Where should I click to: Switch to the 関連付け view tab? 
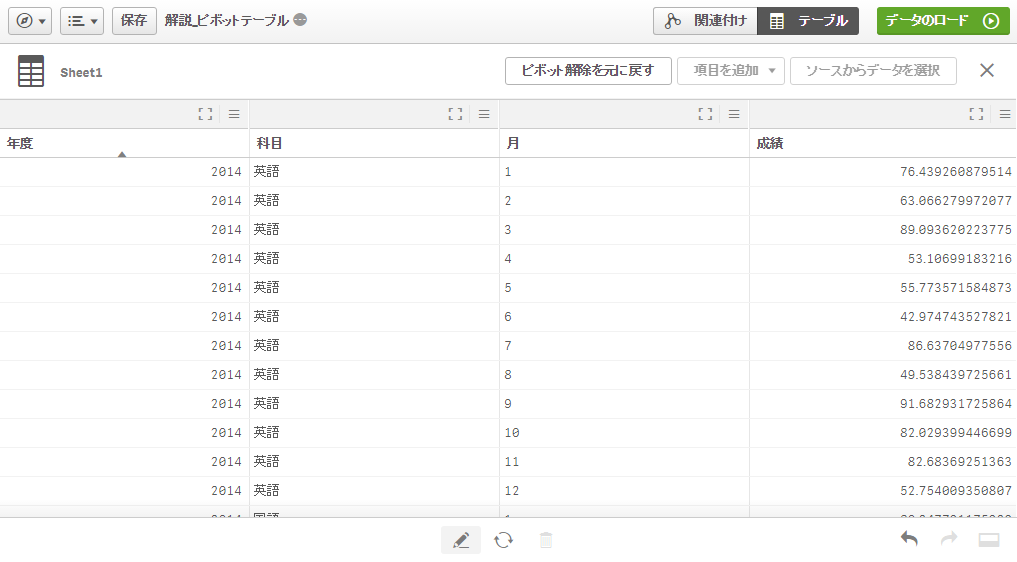706,21
